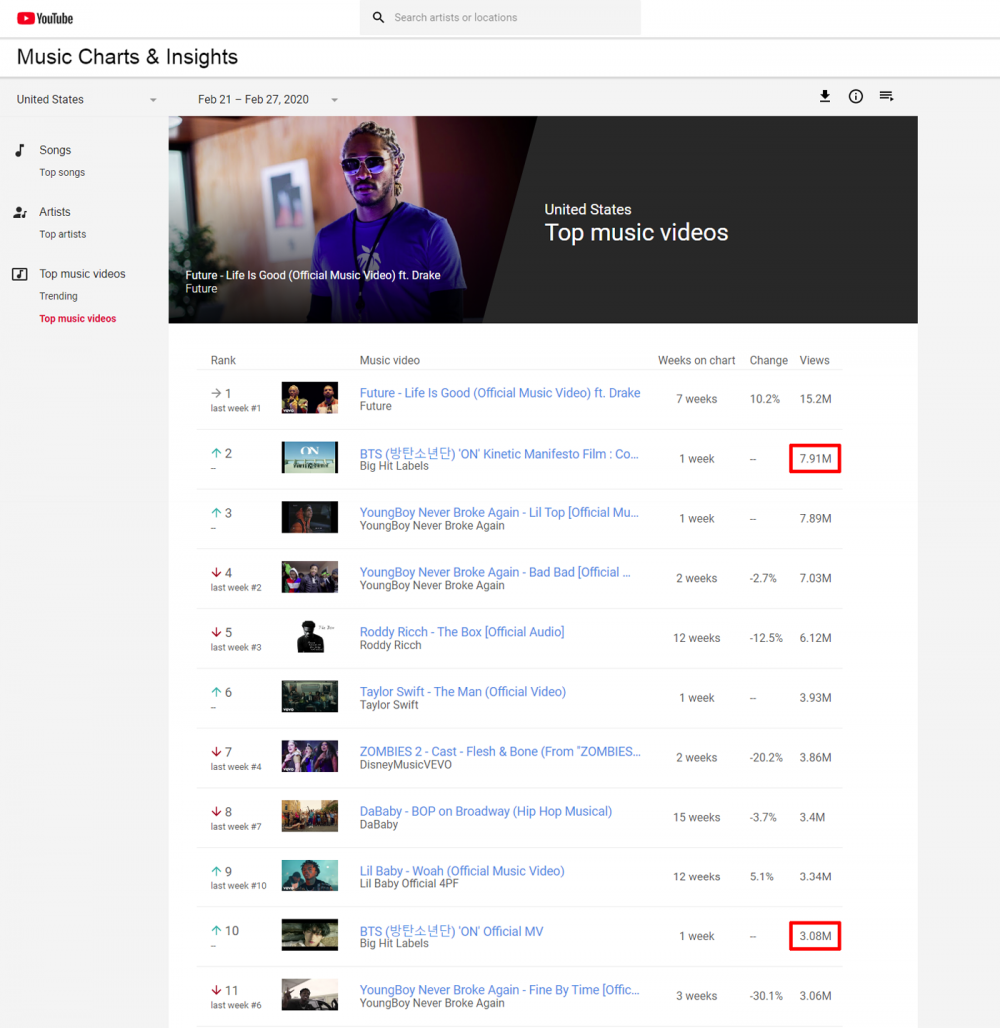
Task: Click thumbnail of Future Life Is Good row
Action: point(310,398)
